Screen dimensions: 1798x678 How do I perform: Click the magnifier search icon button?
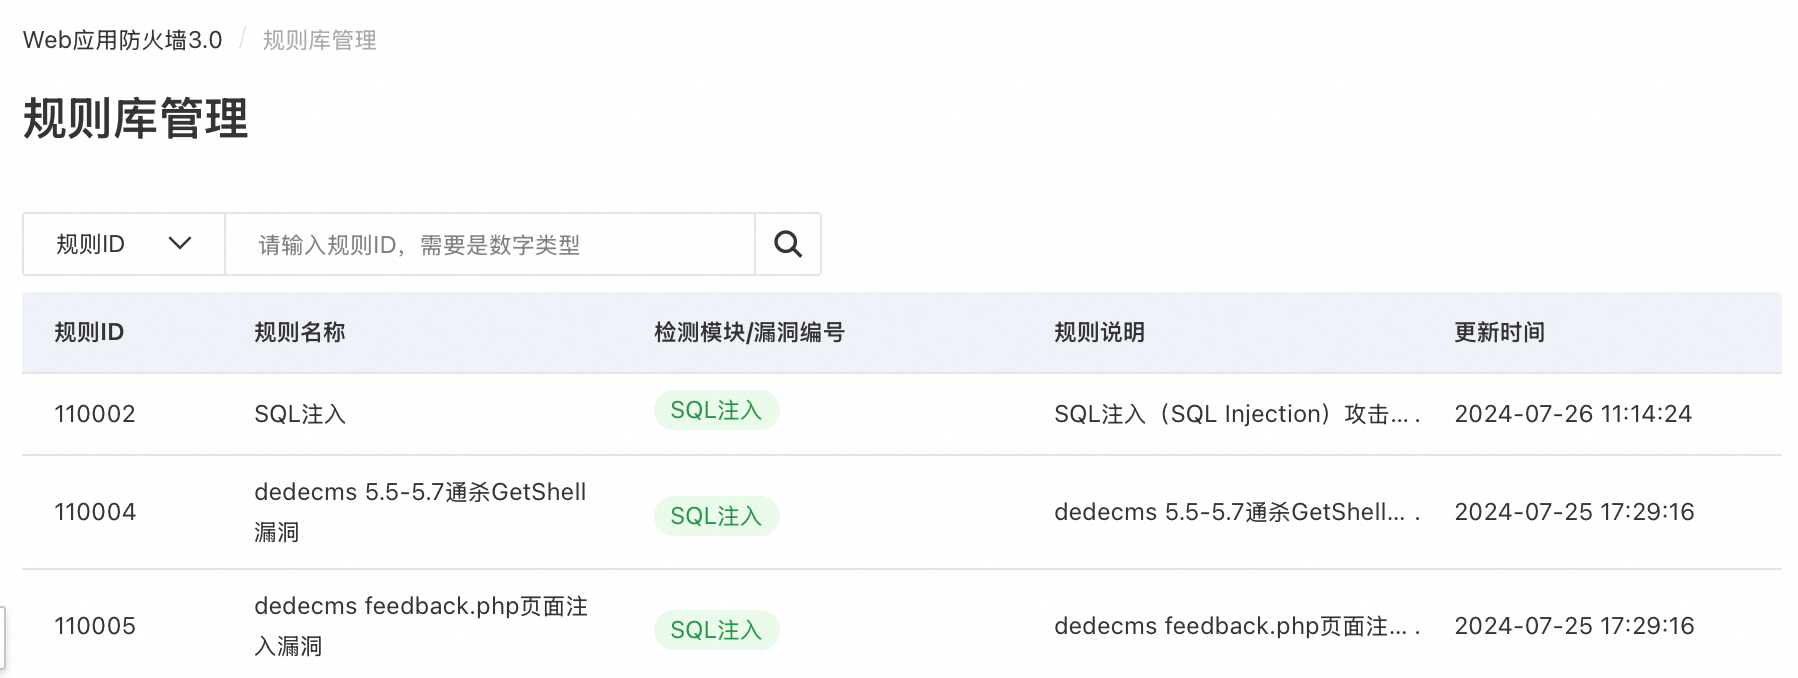coord(788,244)
